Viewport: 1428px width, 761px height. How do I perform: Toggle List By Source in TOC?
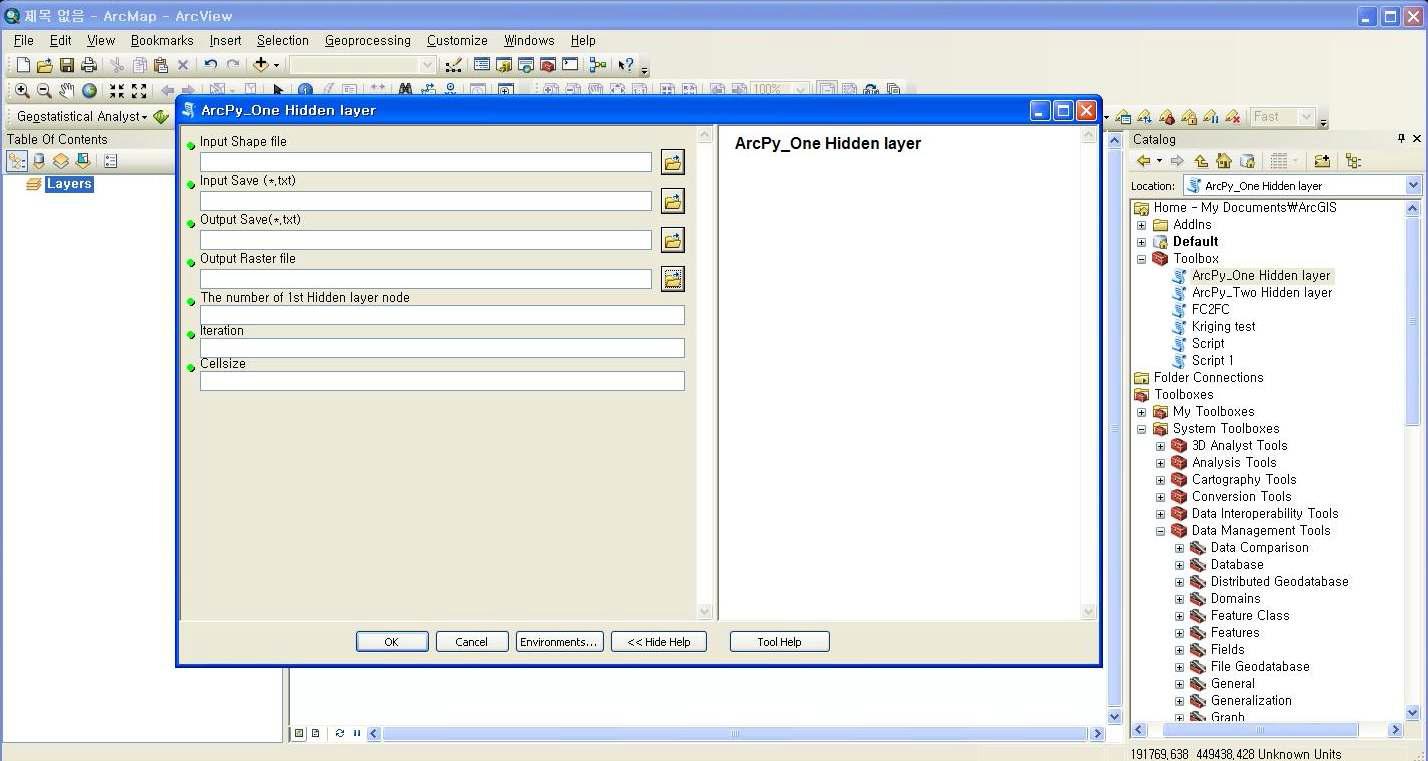click(39, 161)
